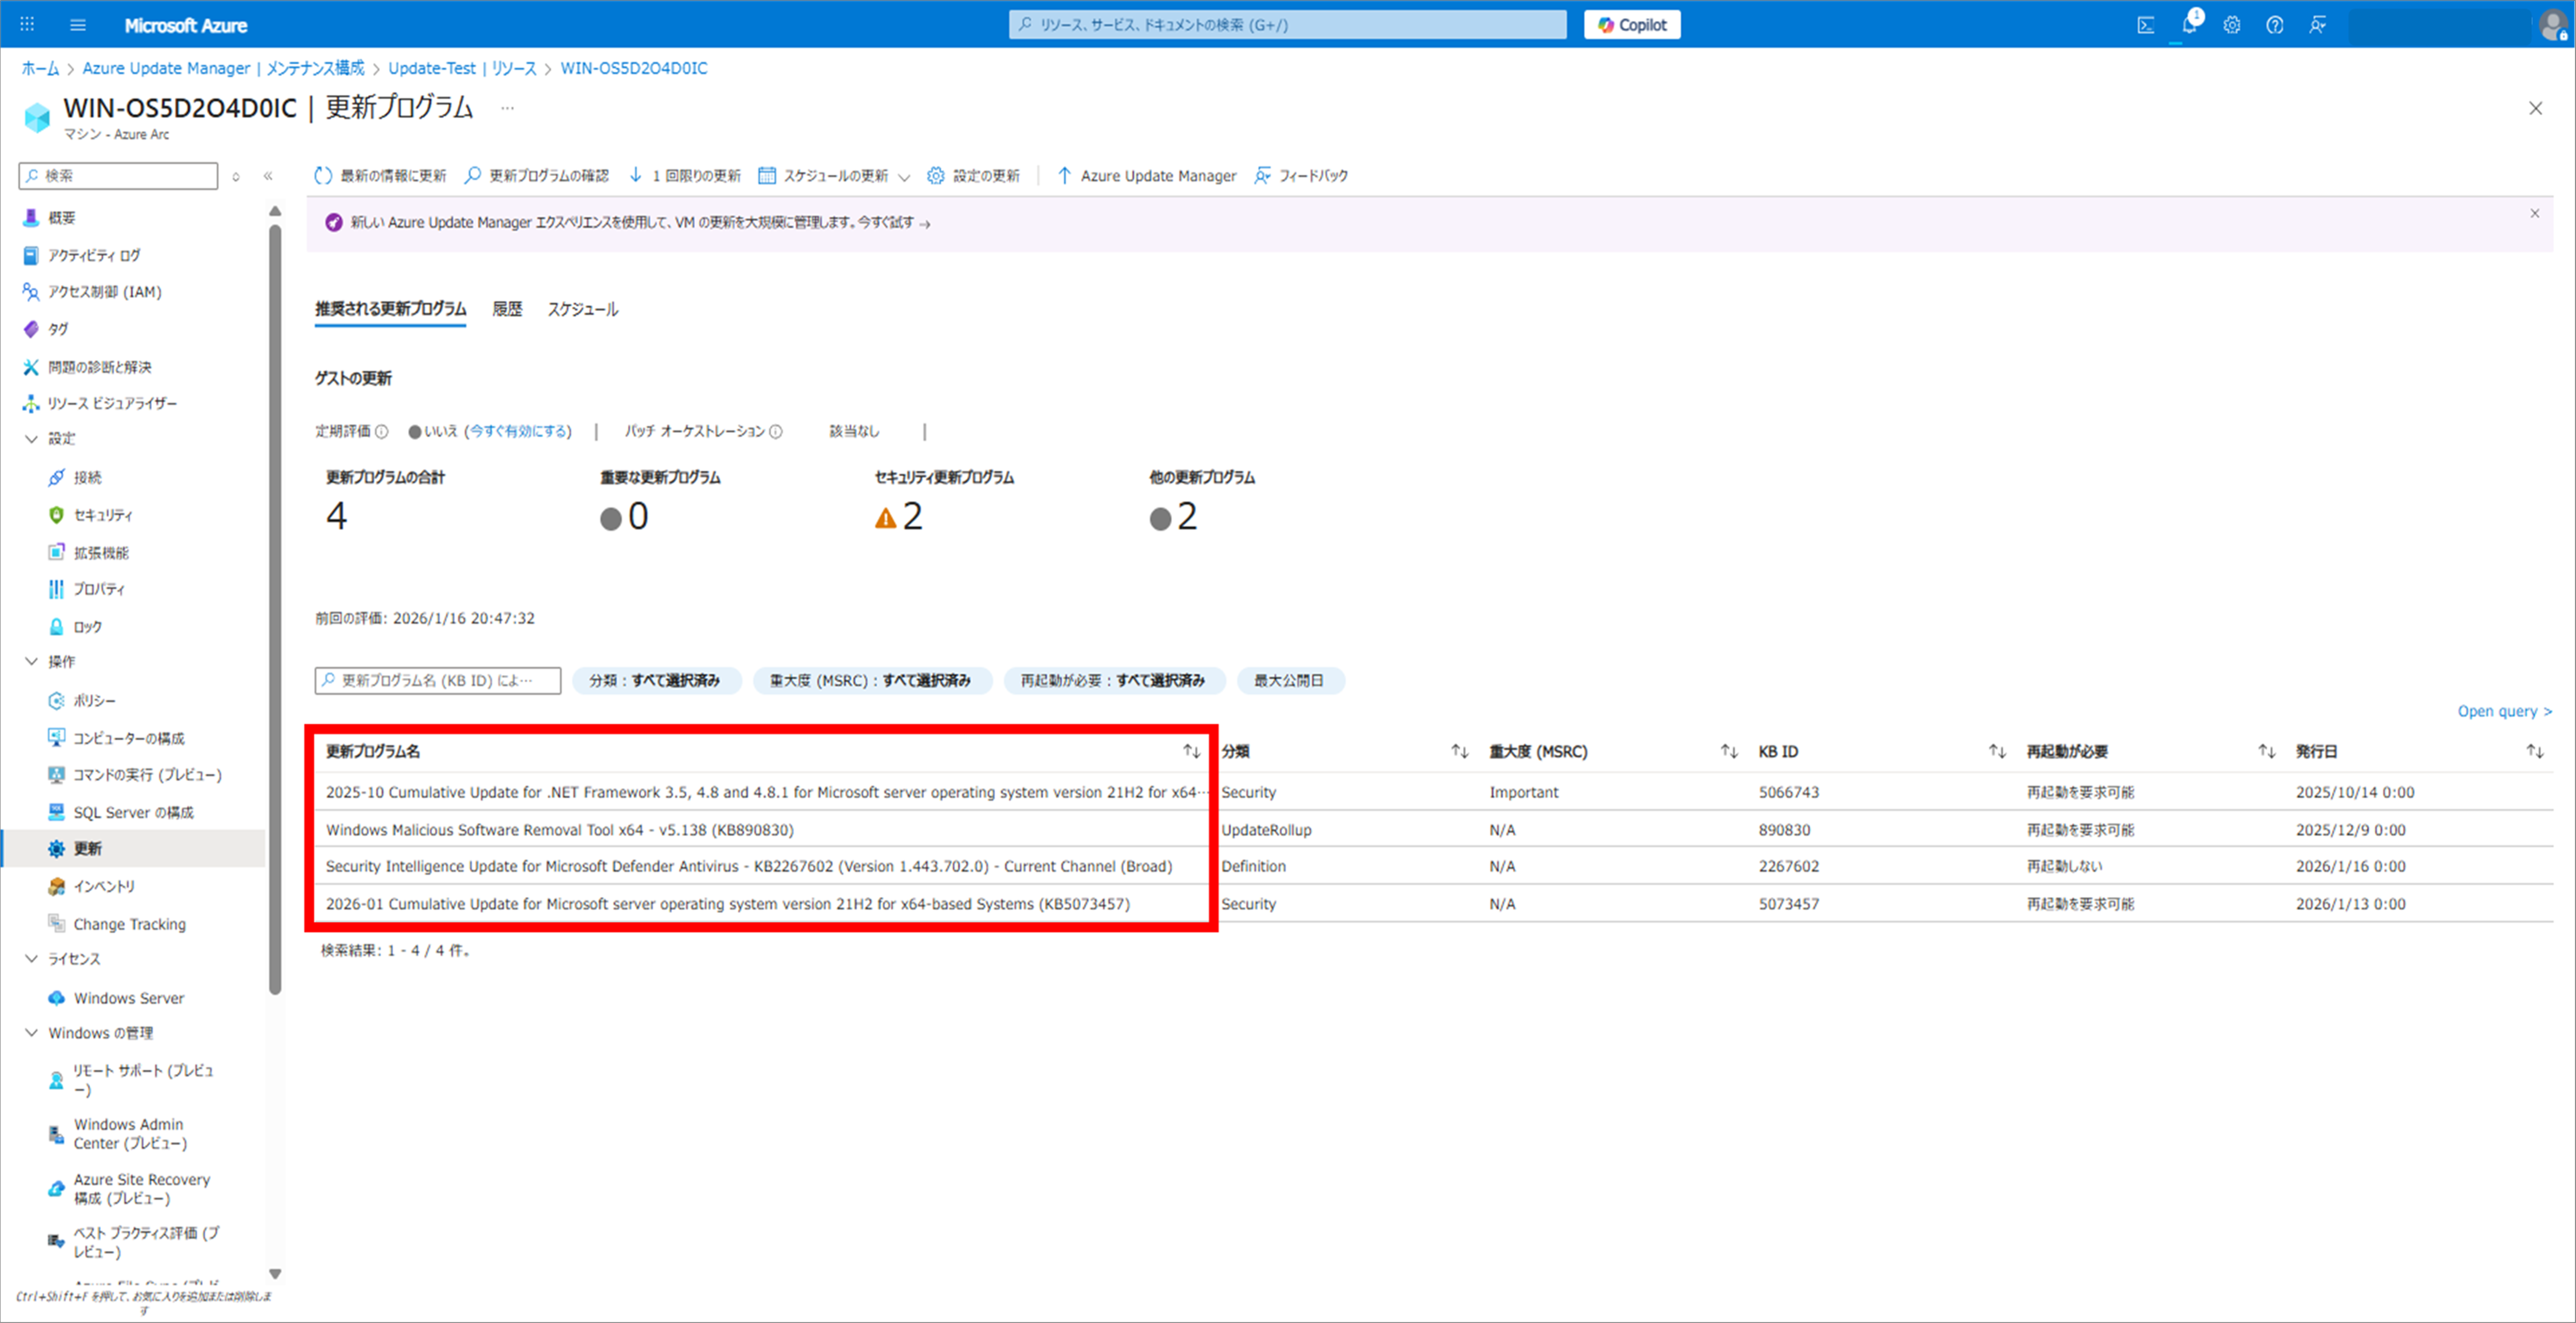Click 今すぐ有効にする link
The height and width of the screenshot is (1323, 2576).
(518, 431)
